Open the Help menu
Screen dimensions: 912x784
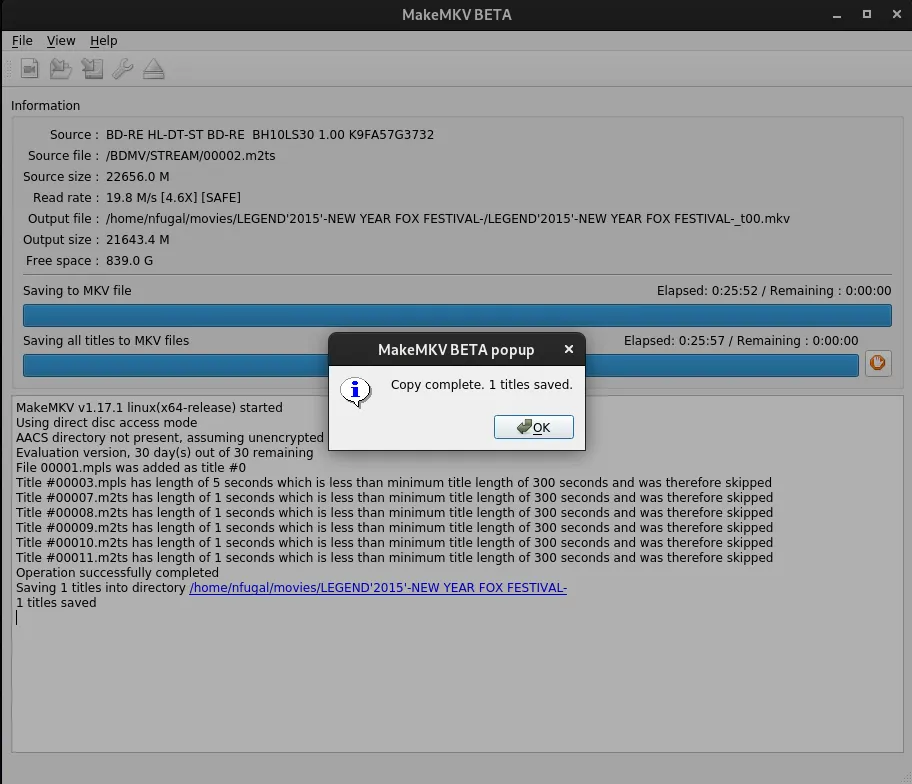[103, 41]
